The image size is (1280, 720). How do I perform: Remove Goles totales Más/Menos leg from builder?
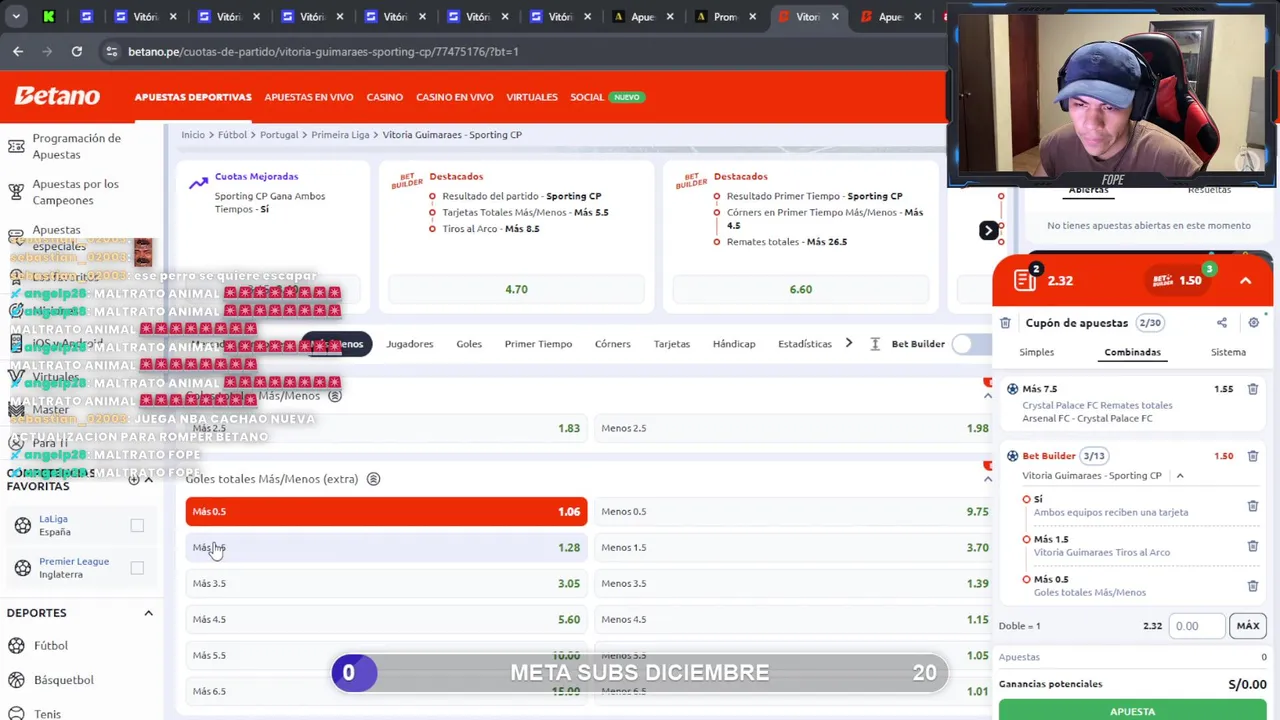[1252, 586]
